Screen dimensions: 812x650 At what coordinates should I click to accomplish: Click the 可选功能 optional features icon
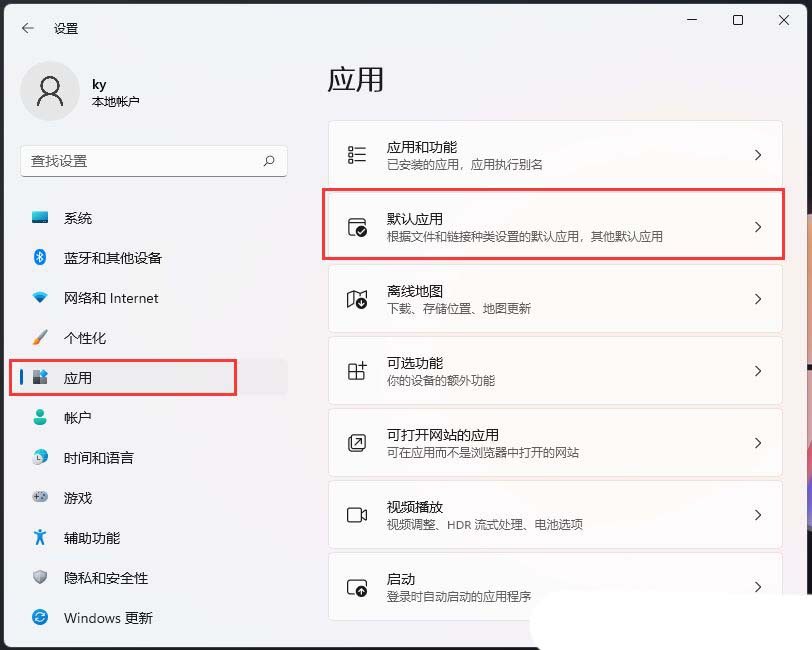(357, 371)
